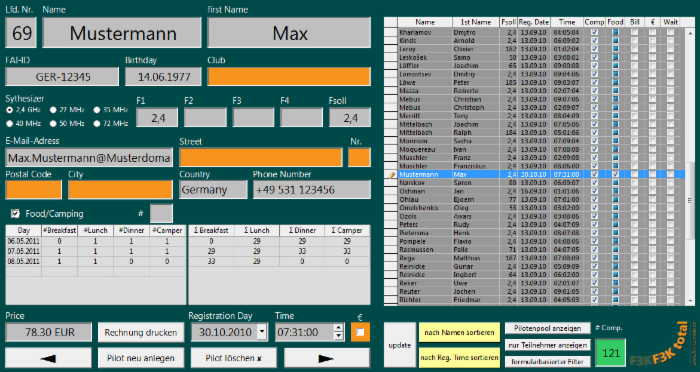Screen dimensions: 700x372
Task: Click the Time column header in pilot list
Action: point(567,22)
